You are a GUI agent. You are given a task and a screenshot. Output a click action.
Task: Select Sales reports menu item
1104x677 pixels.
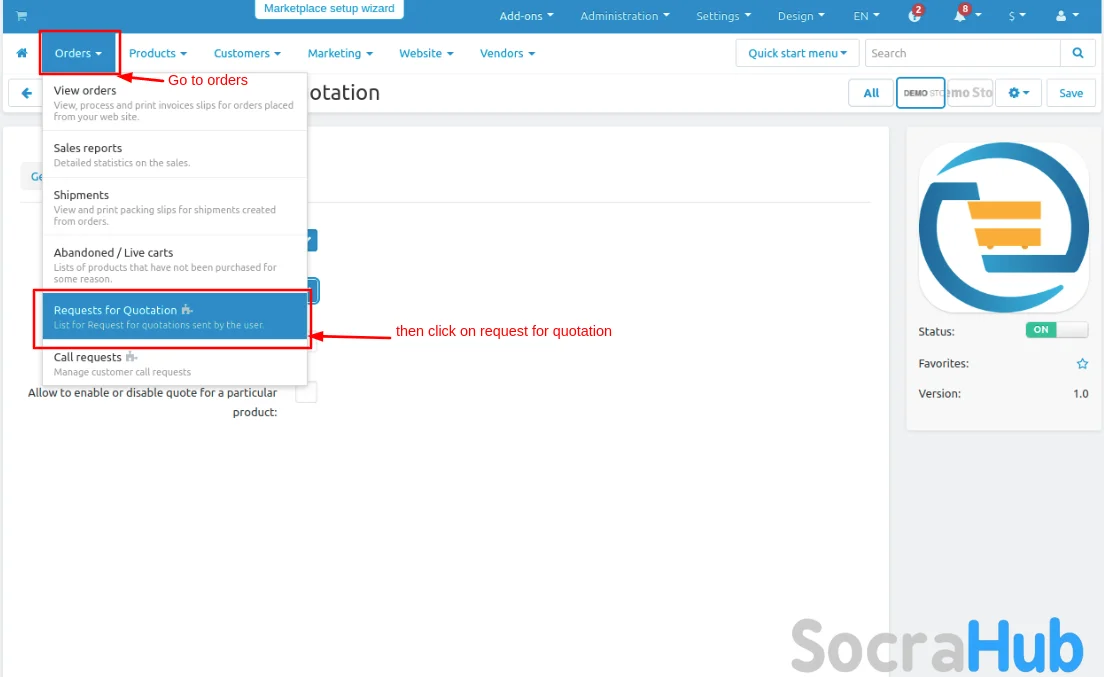[175, 154]
